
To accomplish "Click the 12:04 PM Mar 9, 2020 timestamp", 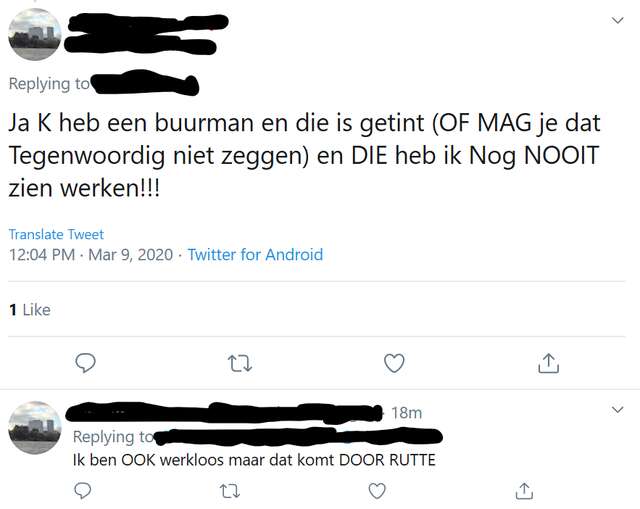I will (91, 255).
